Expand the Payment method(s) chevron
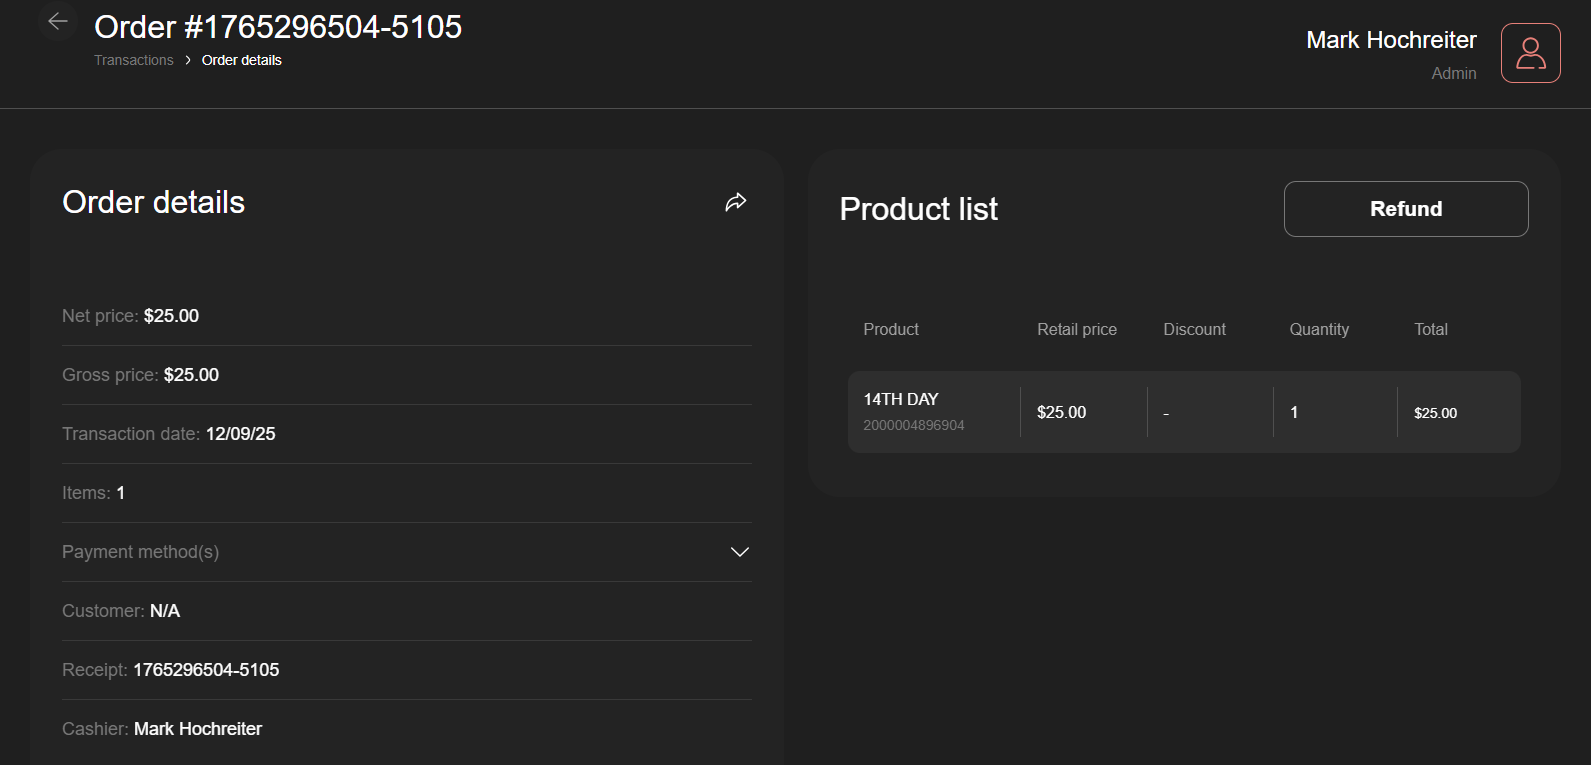The width and height of the screenshot is (1591, 765). [740, 552]
